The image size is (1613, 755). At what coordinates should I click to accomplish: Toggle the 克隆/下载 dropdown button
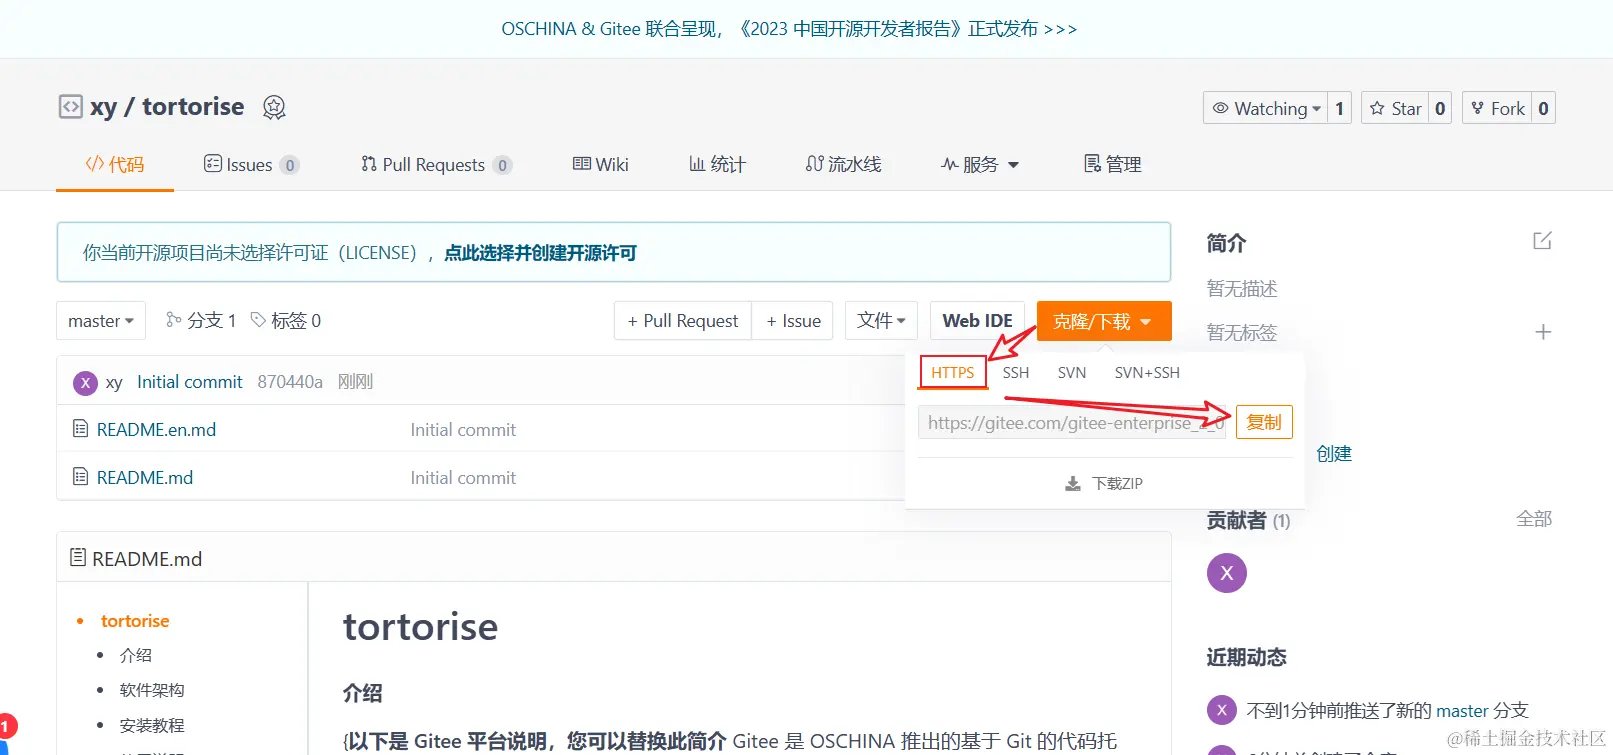point(1104,321)
